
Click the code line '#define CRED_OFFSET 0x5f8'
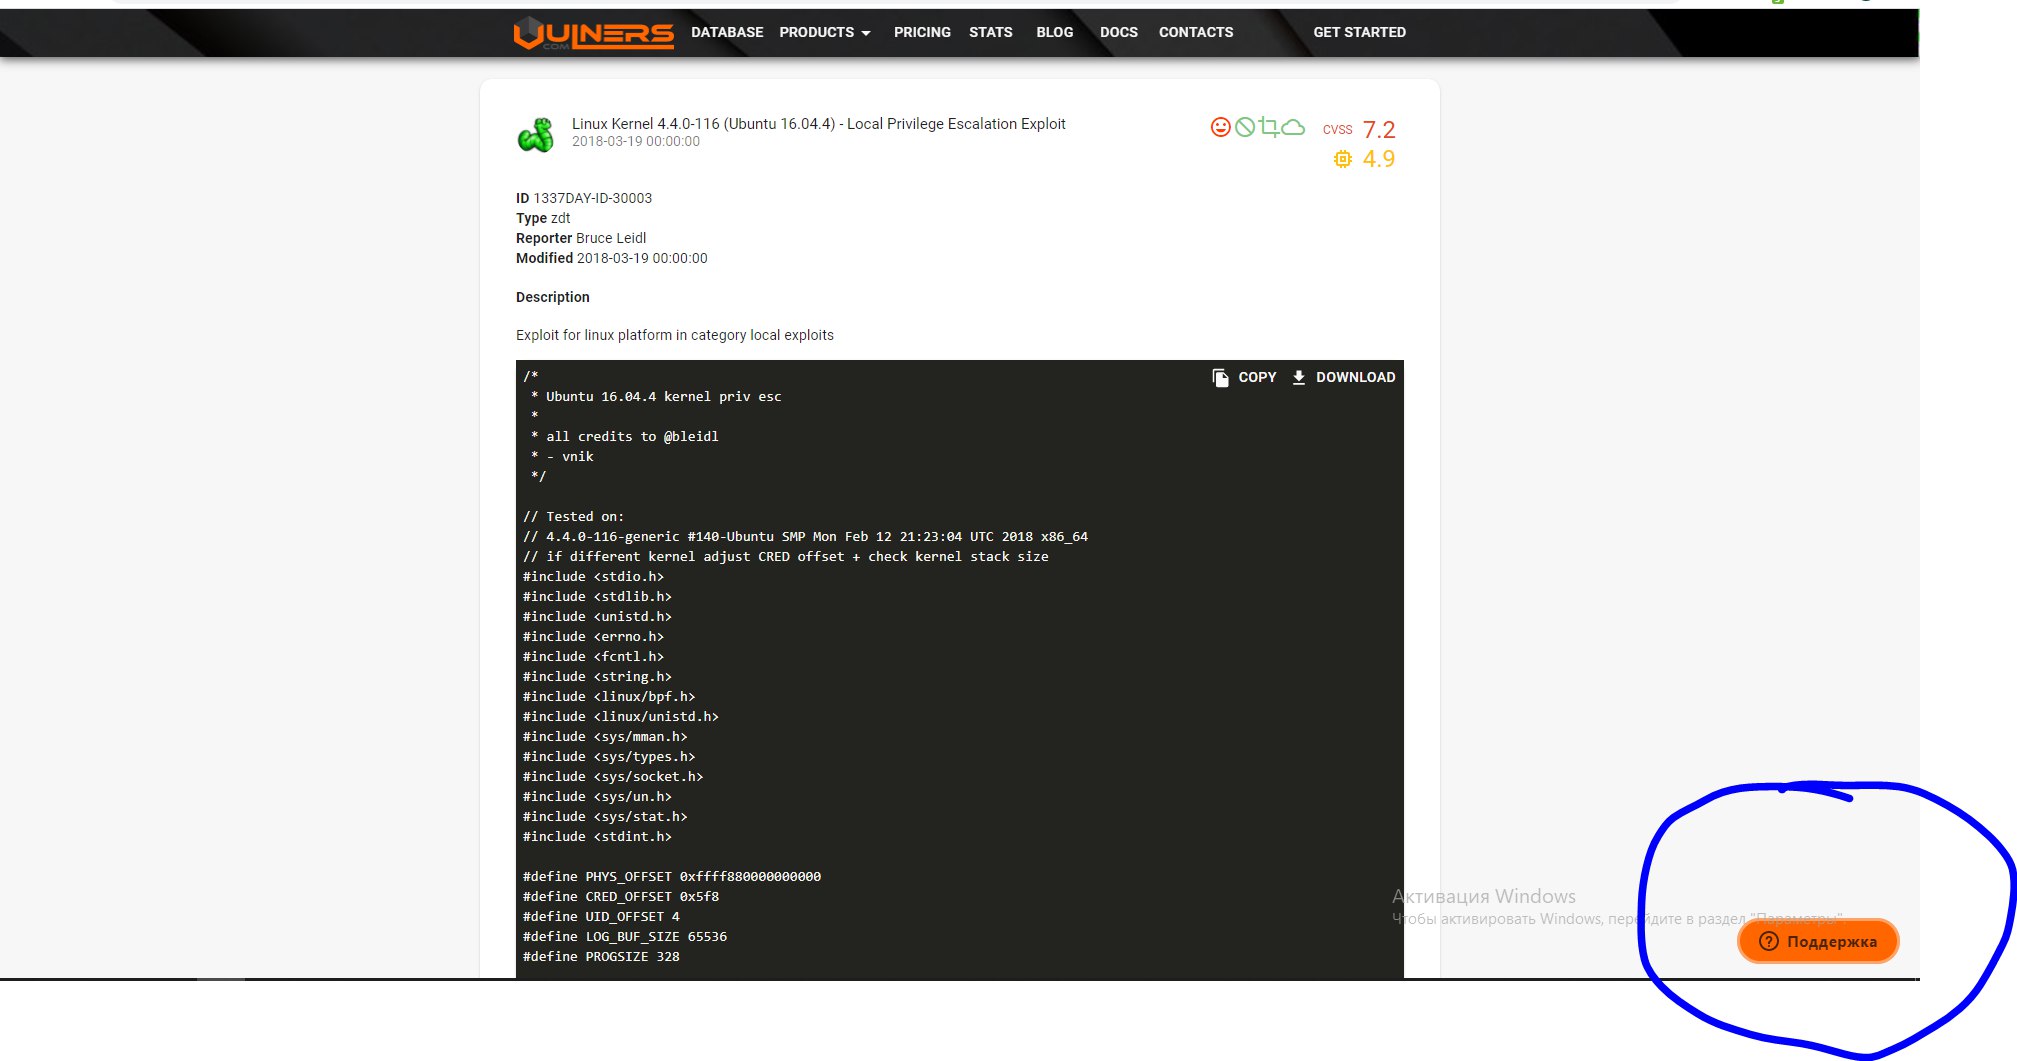tap(621, 896)
